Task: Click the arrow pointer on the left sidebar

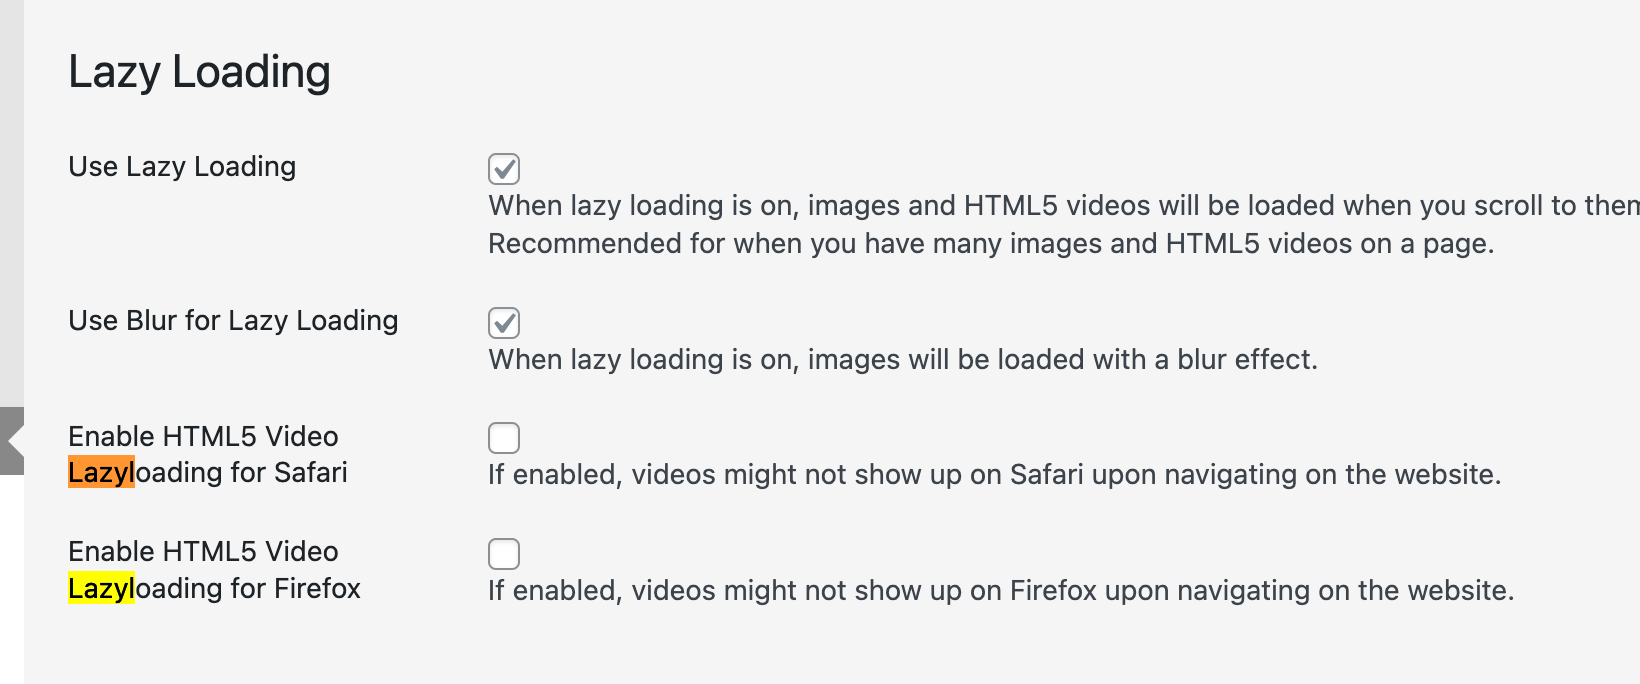Action: click(x=13, y=440)
